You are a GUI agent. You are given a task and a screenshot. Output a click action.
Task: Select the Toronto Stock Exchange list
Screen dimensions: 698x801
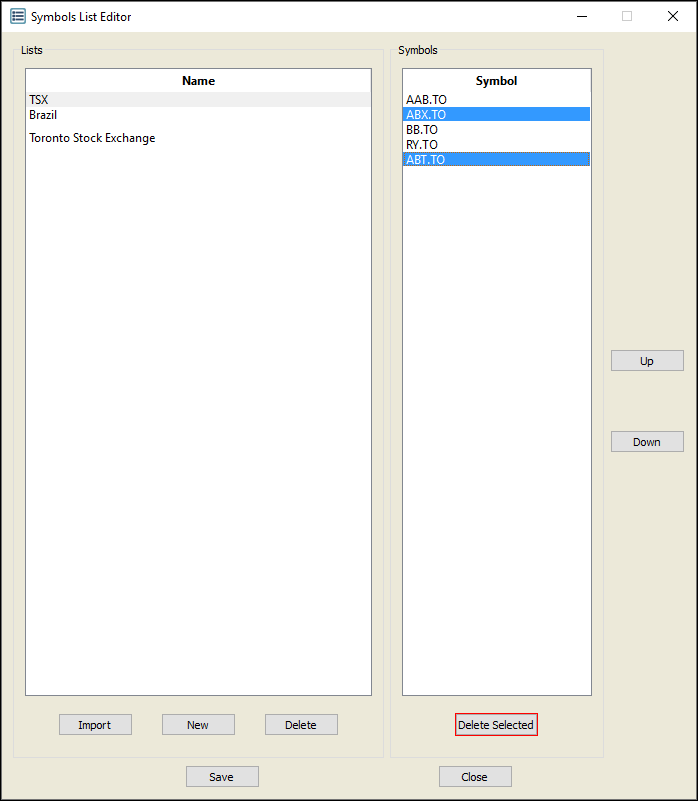pos(92,138)
